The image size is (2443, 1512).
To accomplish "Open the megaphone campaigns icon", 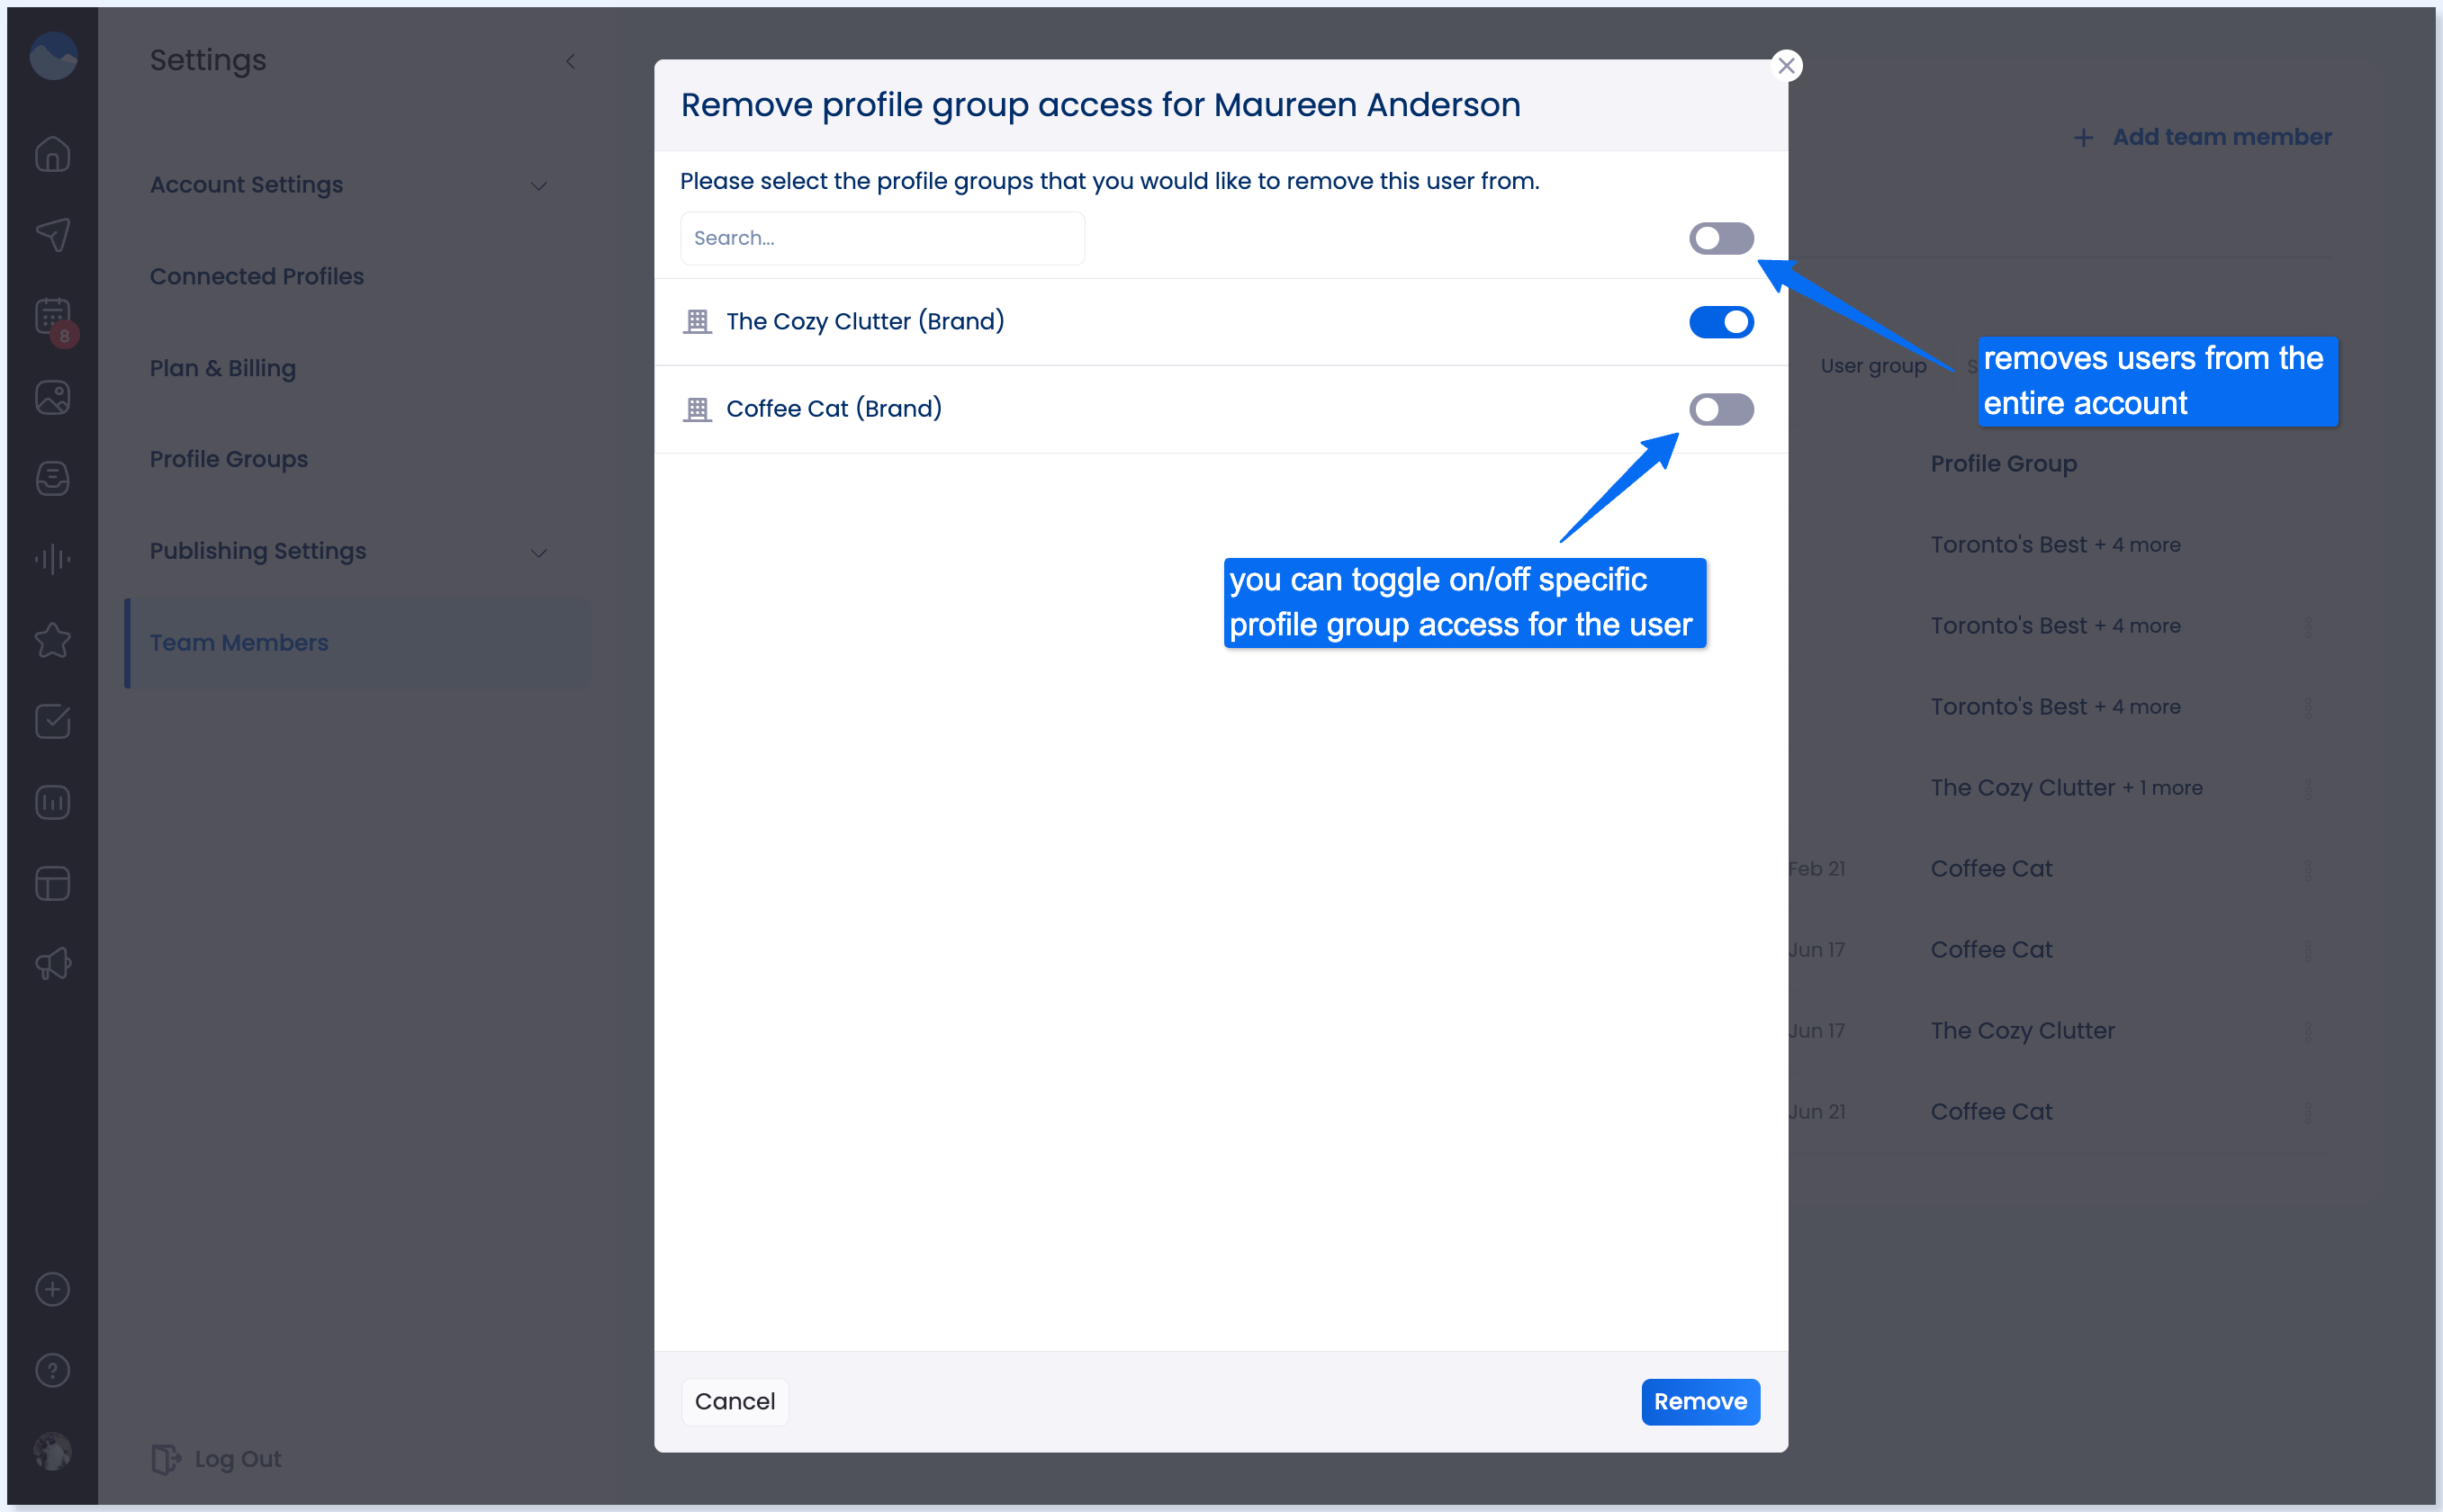I will (53, 964).
